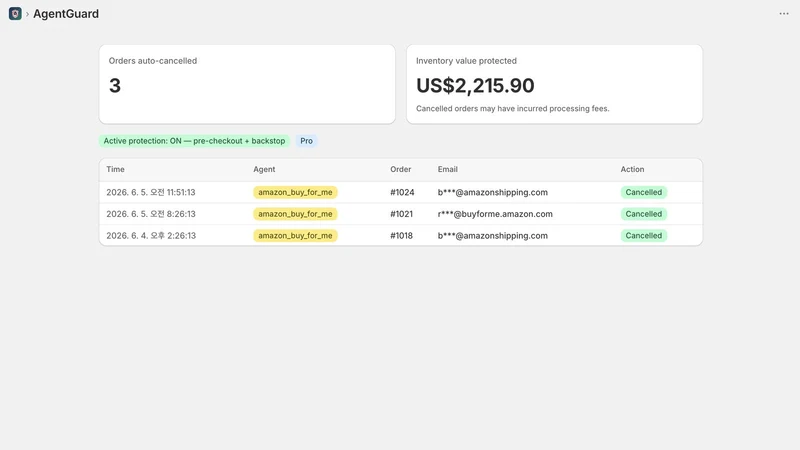
Task: Open order #1018
Action: (402, 236)
